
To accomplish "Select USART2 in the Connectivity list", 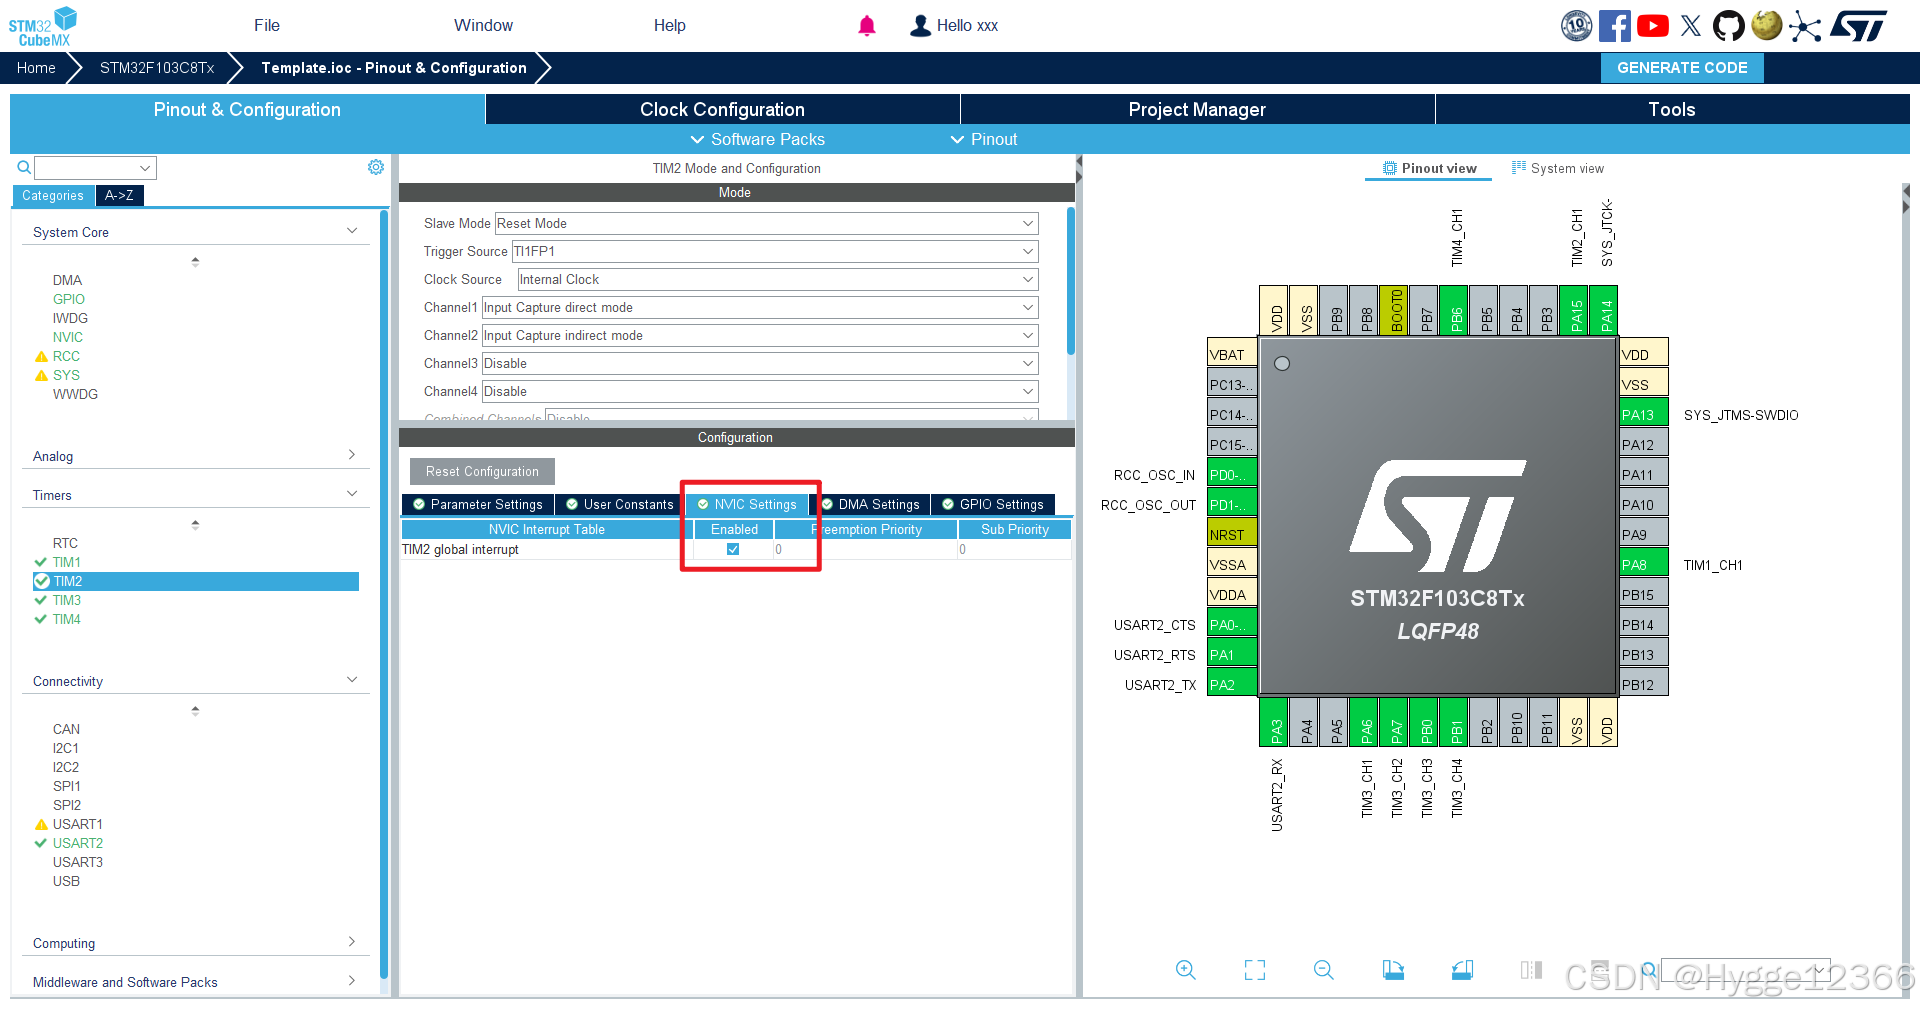I will pos(78,843).
